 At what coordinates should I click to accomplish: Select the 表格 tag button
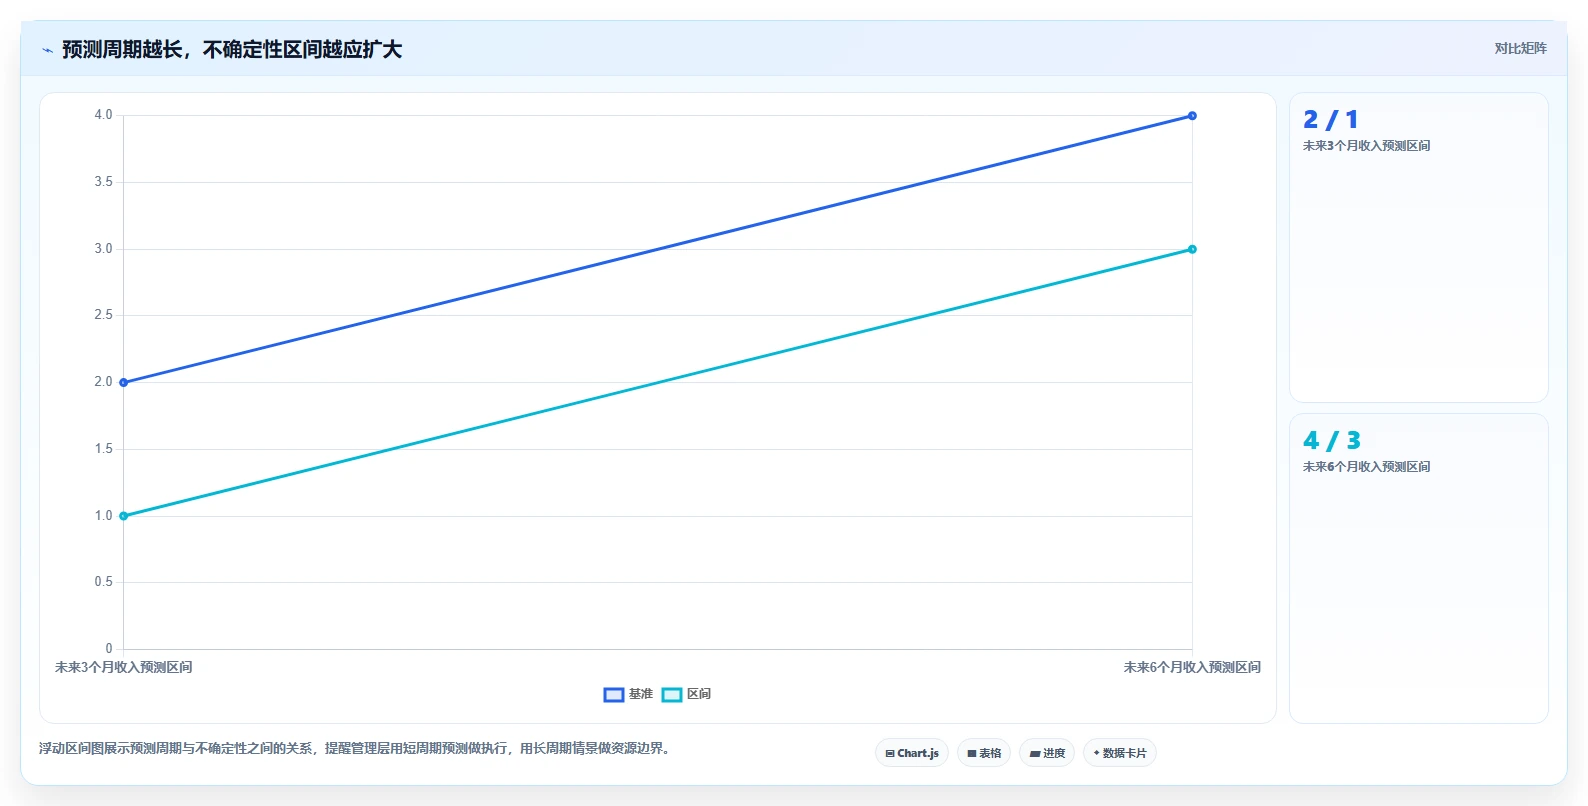point(984,753)
